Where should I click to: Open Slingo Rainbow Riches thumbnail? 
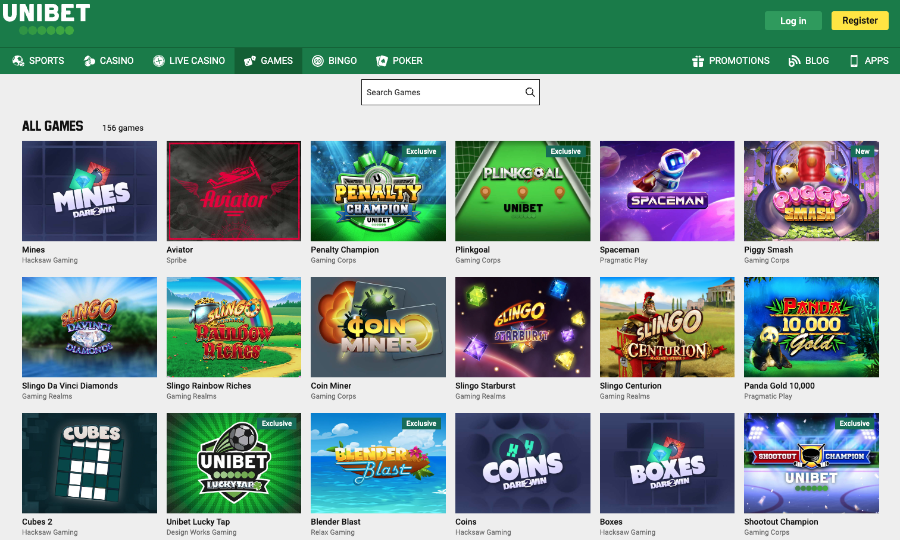click(234, 327)
